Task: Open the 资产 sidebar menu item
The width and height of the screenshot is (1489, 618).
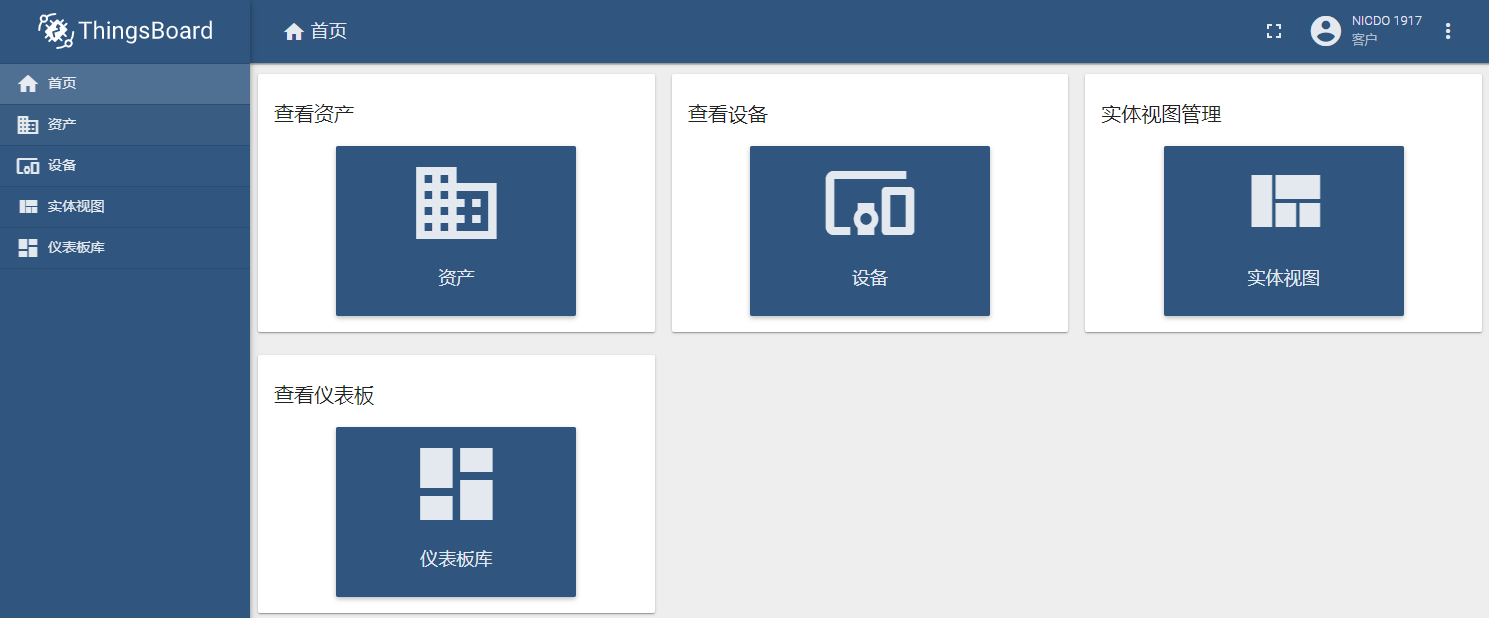Action: click(x=125, y=125)
